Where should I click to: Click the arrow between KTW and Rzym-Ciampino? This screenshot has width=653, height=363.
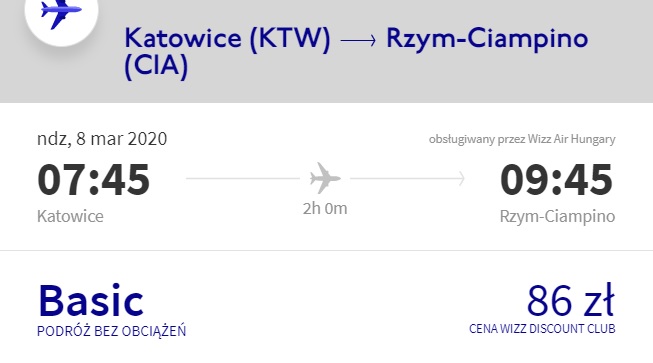tap(358, 40)
